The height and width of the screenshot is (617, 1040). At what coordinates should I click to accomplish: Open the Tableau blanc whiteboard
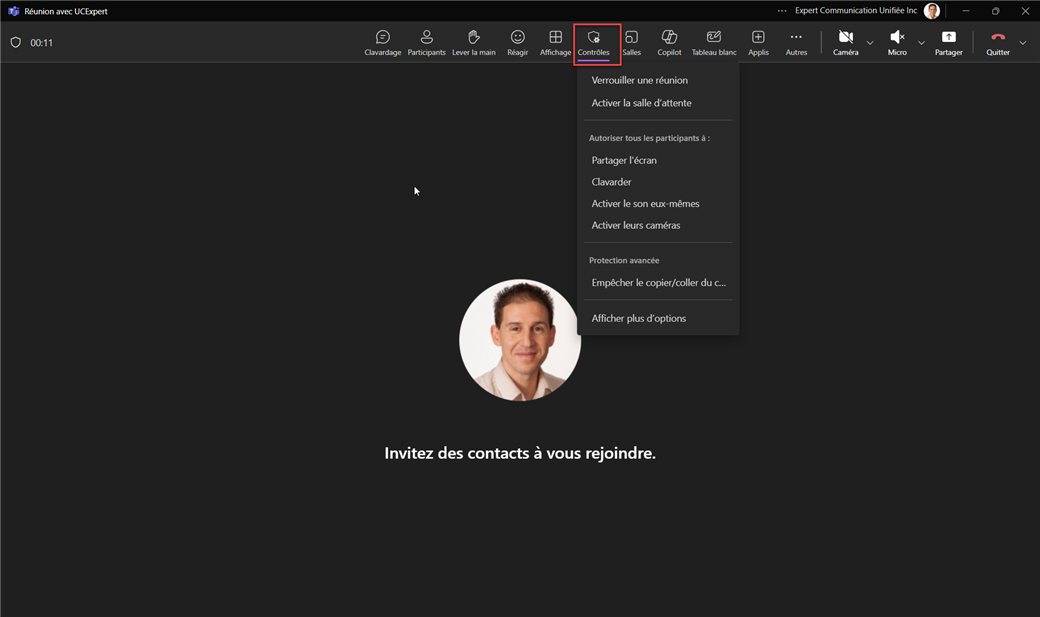713,42
